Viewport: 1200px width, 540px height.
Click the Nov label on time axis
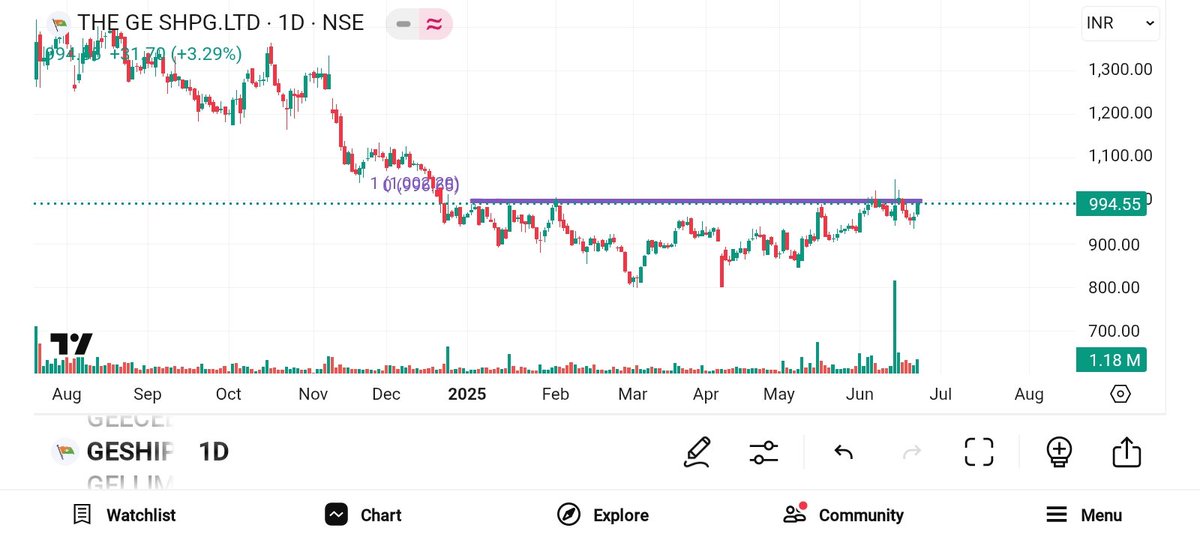coord(313,394)
